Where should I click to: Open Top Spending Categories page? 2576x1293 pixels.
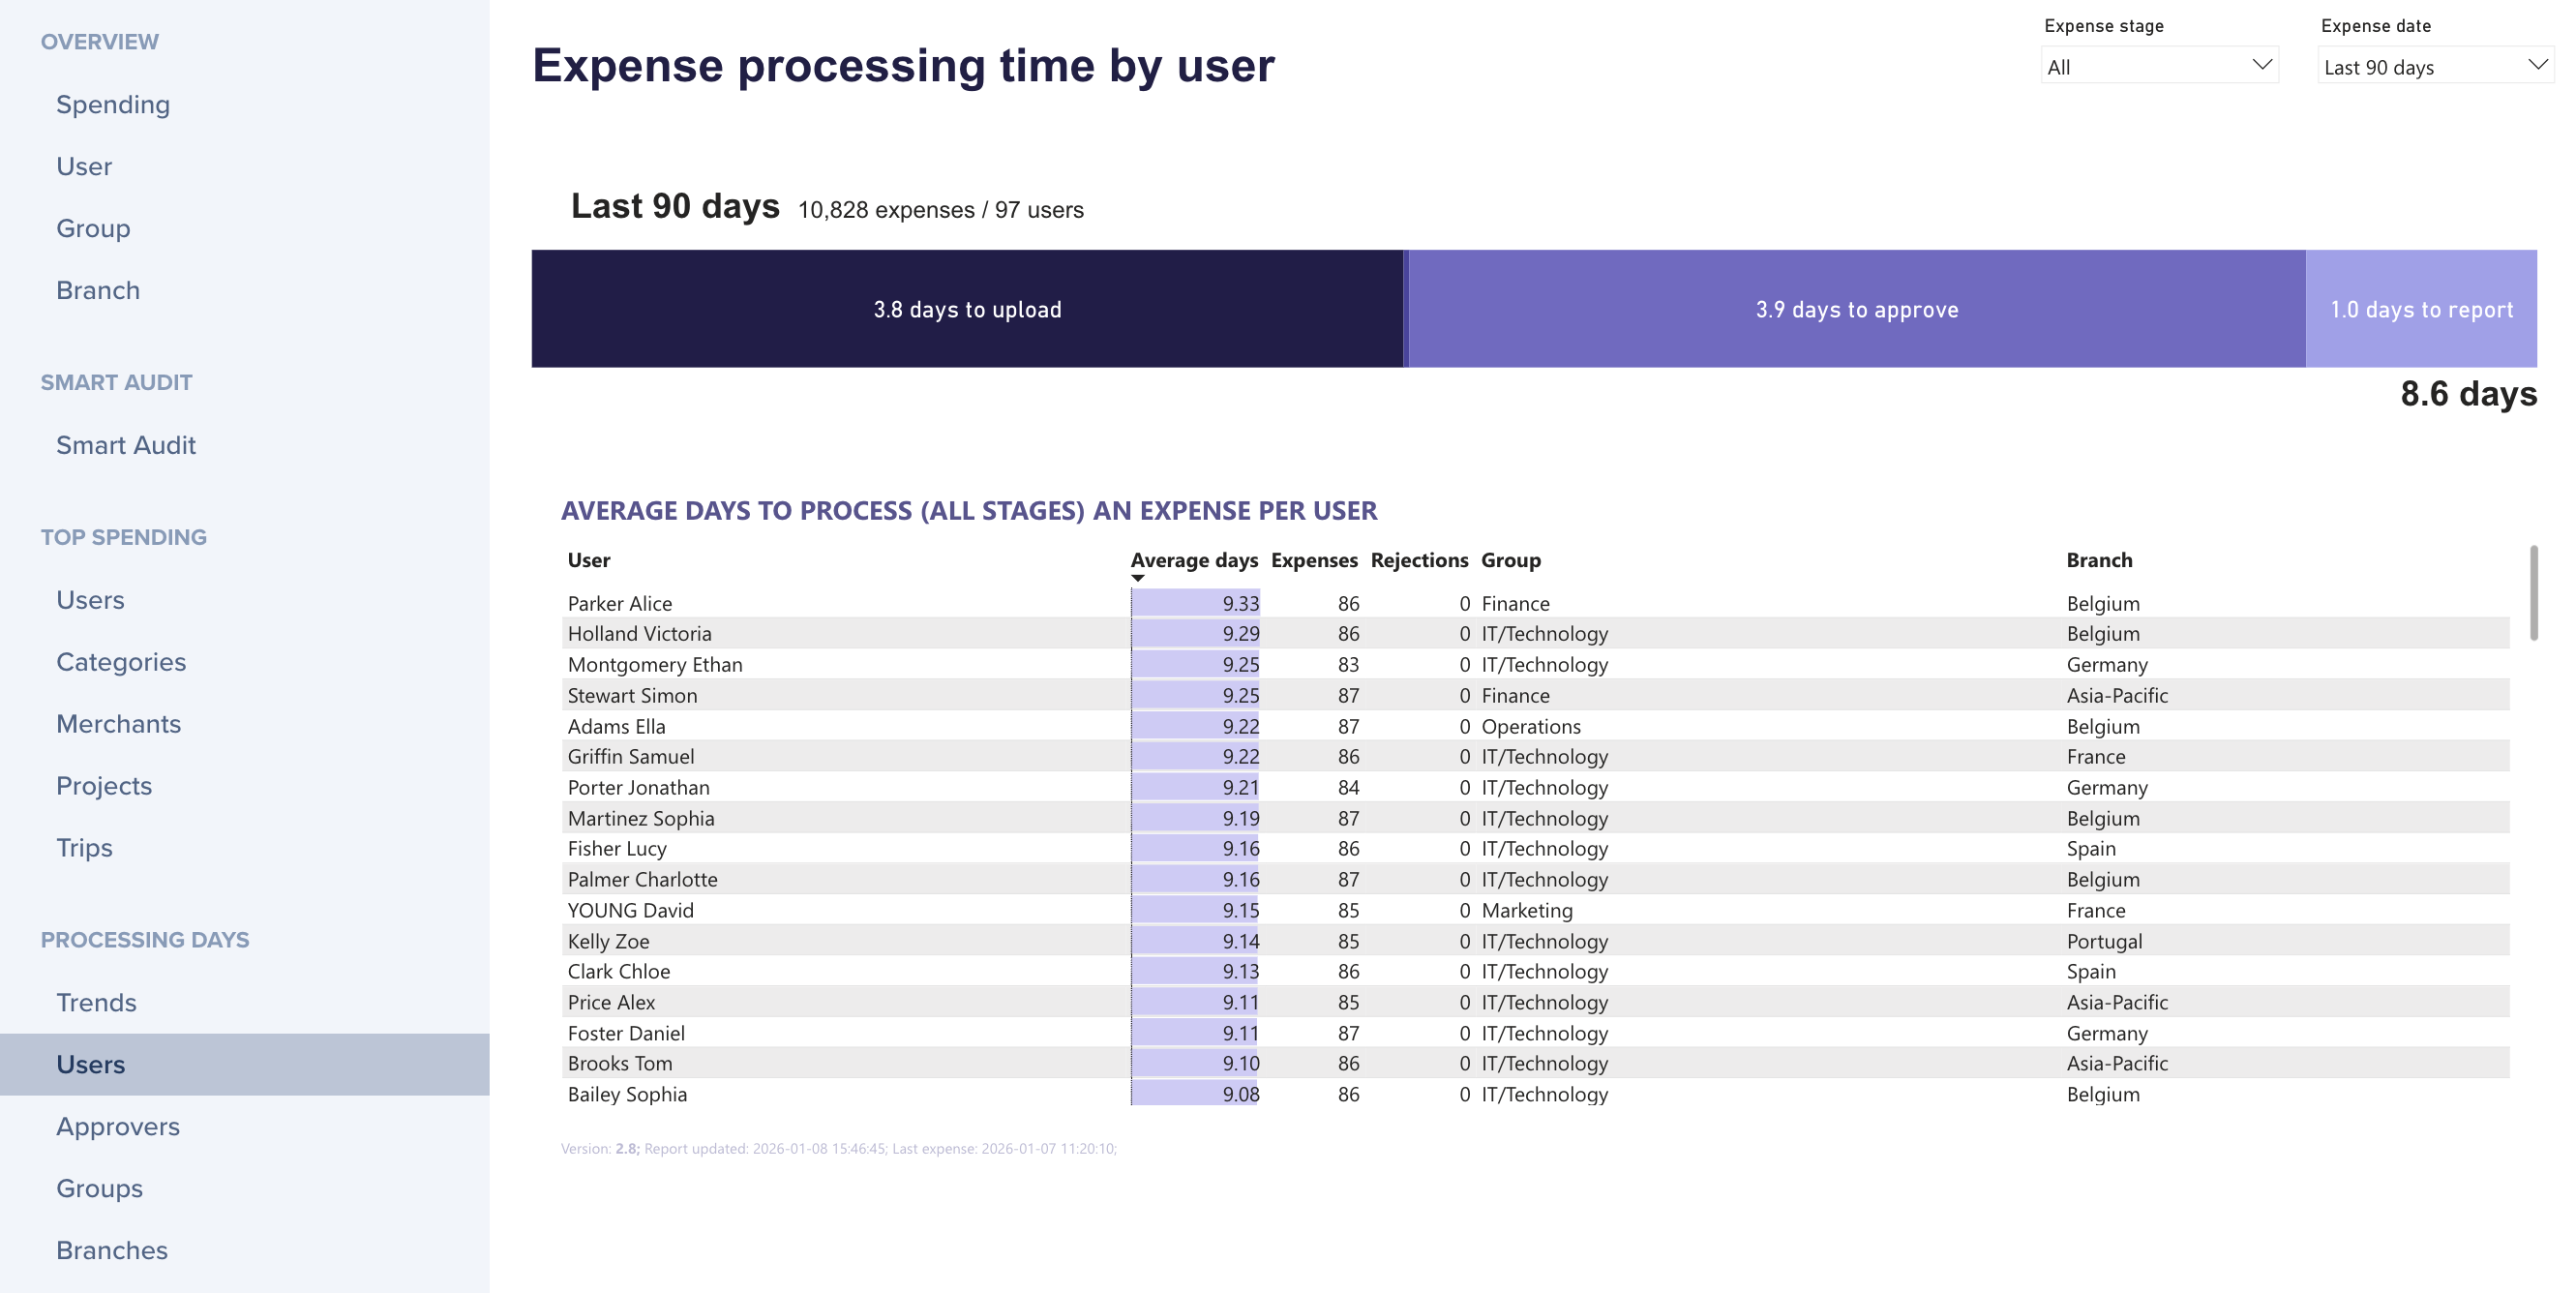120,662
